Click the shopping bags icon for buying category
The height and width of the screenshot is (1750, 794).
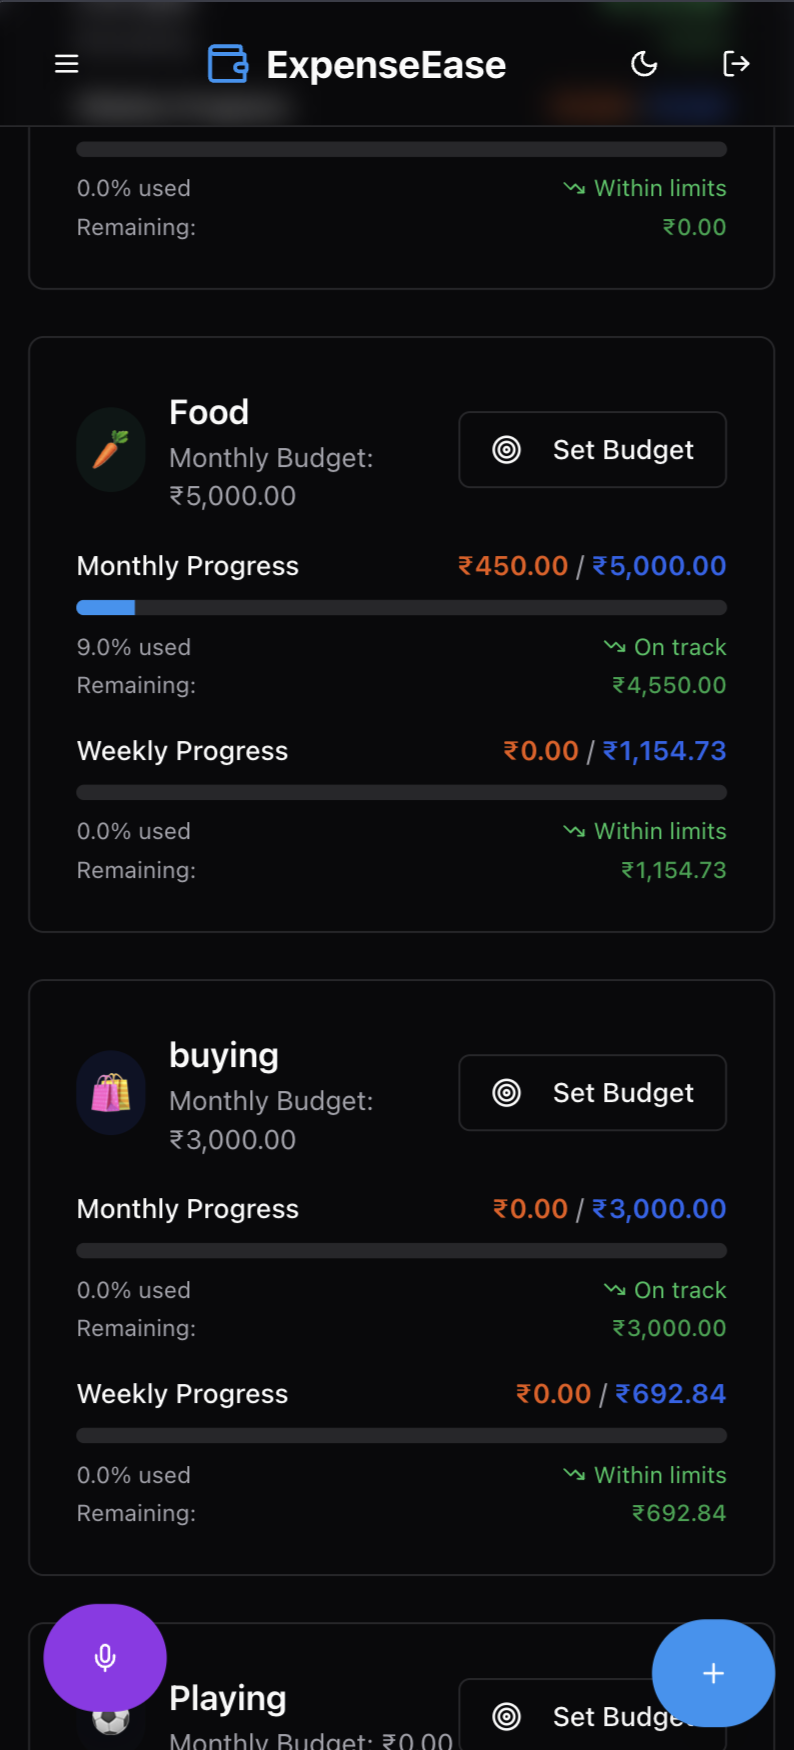pyautogui.click(x=110, y=1092)
